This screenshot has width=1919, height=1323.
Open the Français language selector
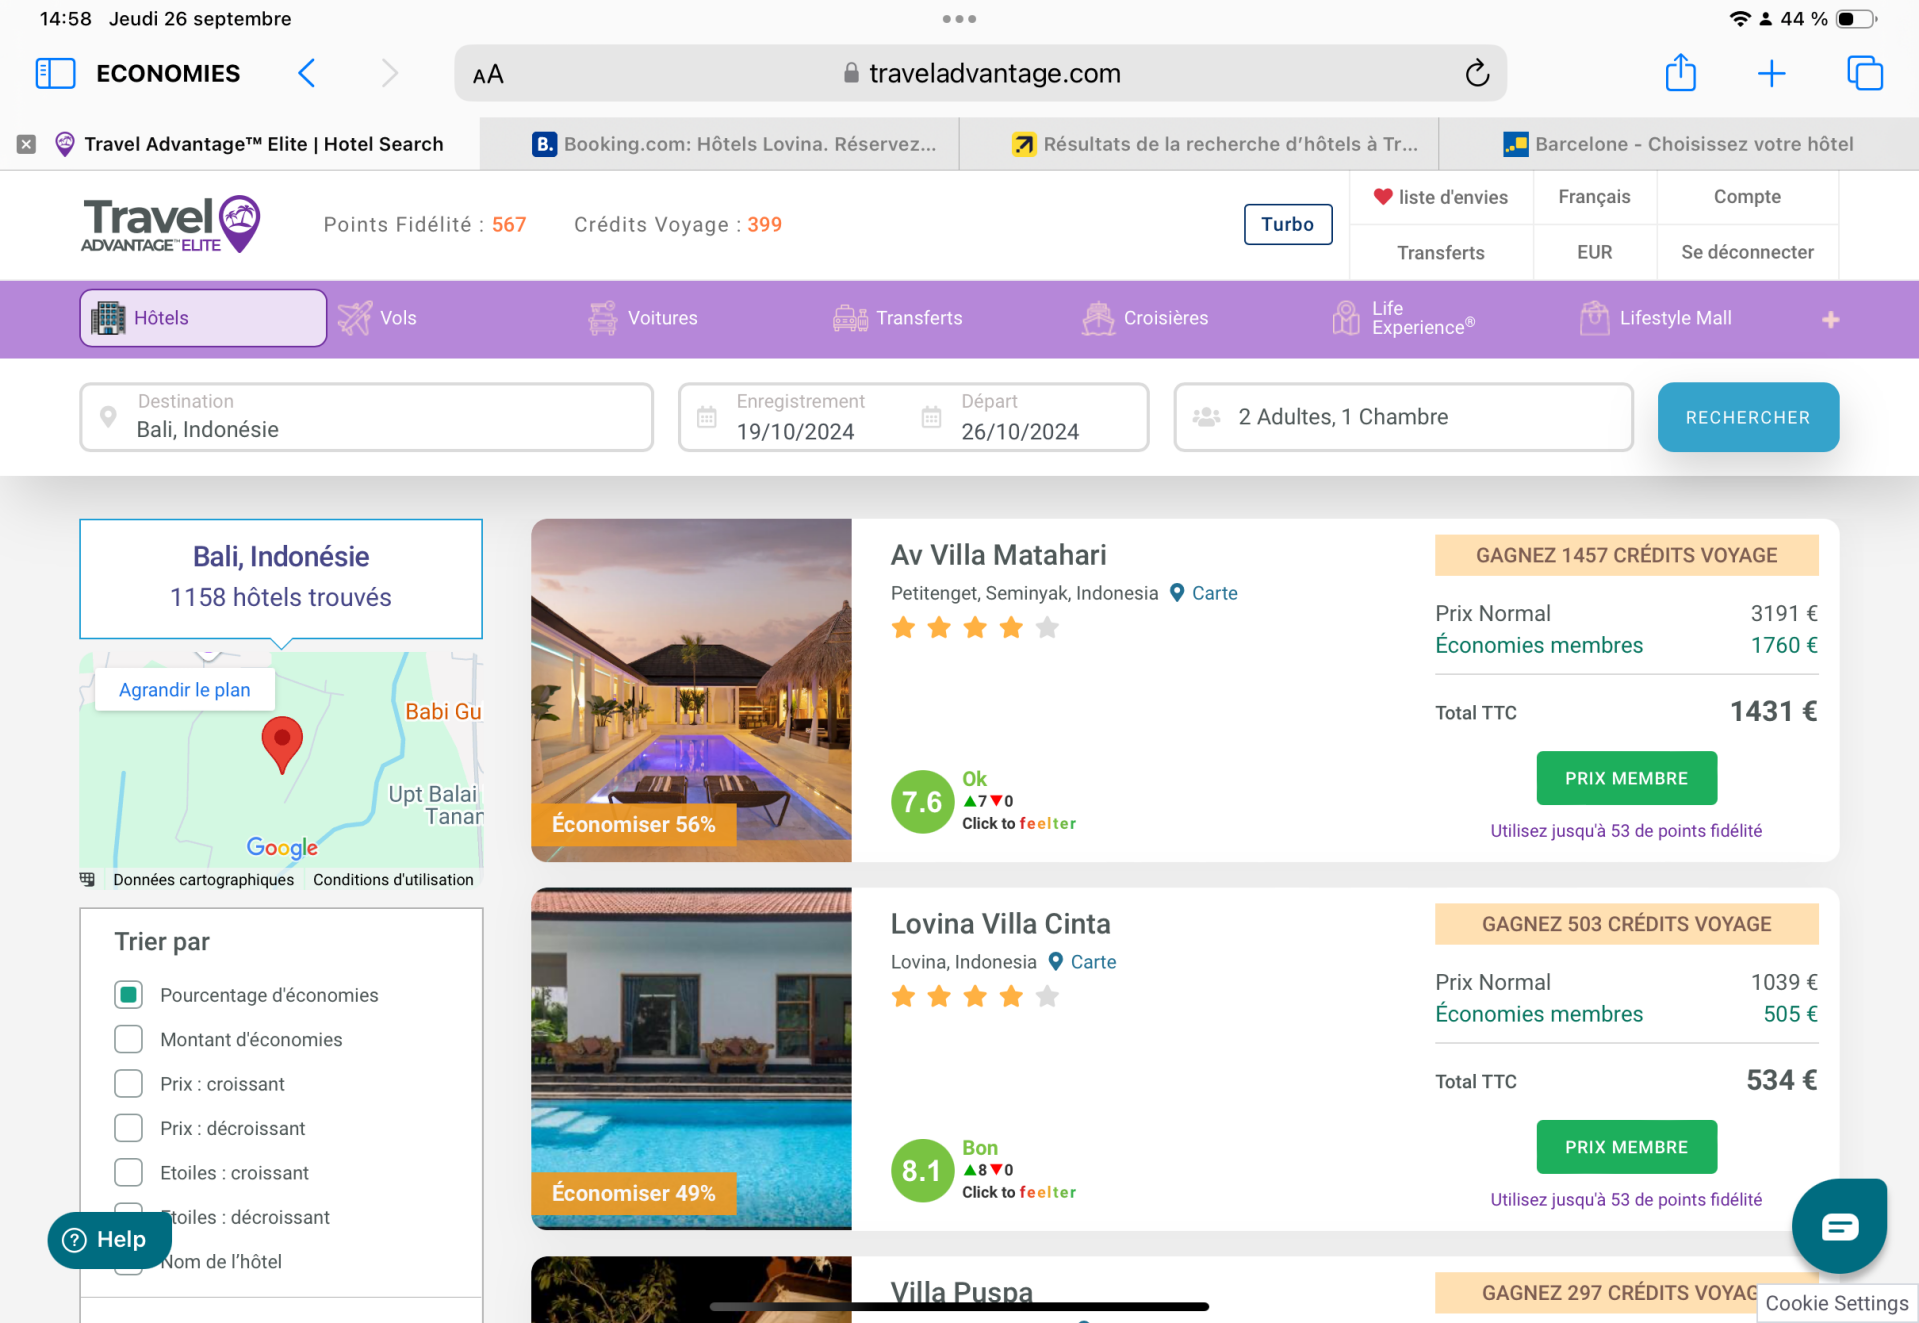click(x=1594, y=197)
